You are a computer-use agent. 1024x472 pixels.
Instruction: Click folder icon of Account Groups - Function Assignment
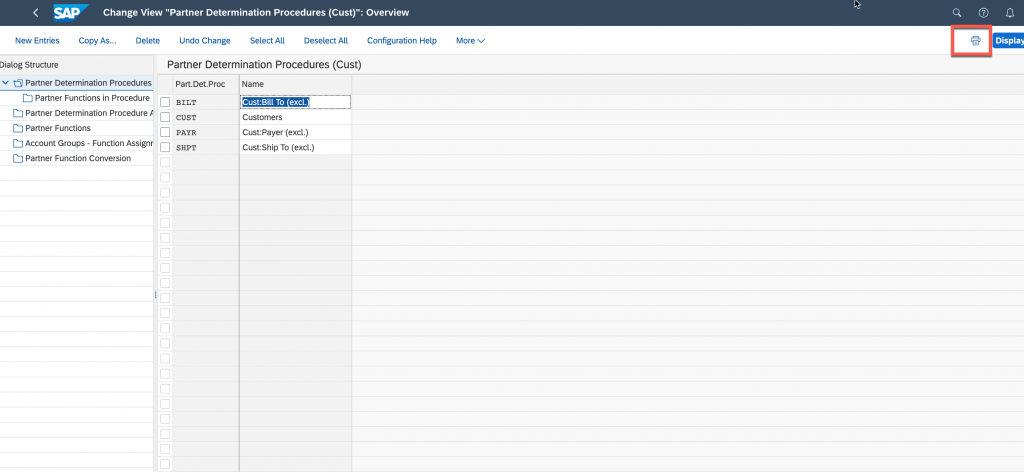click(18, 143)
